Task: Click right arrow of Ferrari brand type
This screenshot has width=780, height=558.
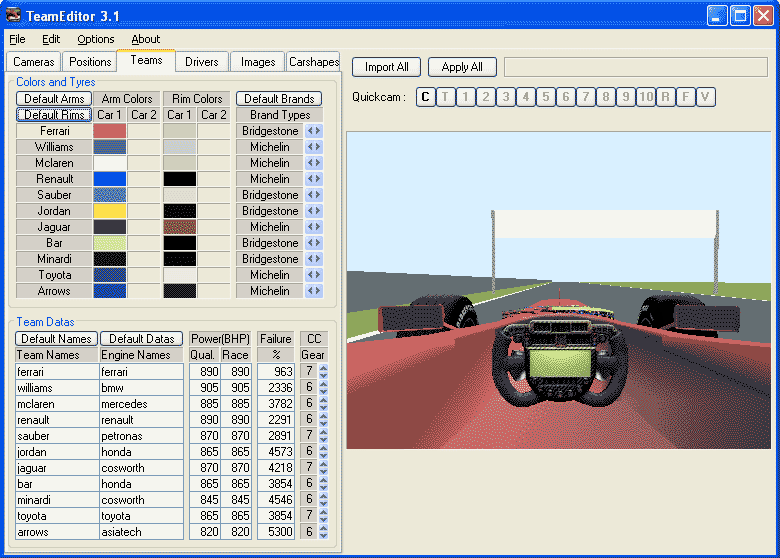Action: point(318,131)
